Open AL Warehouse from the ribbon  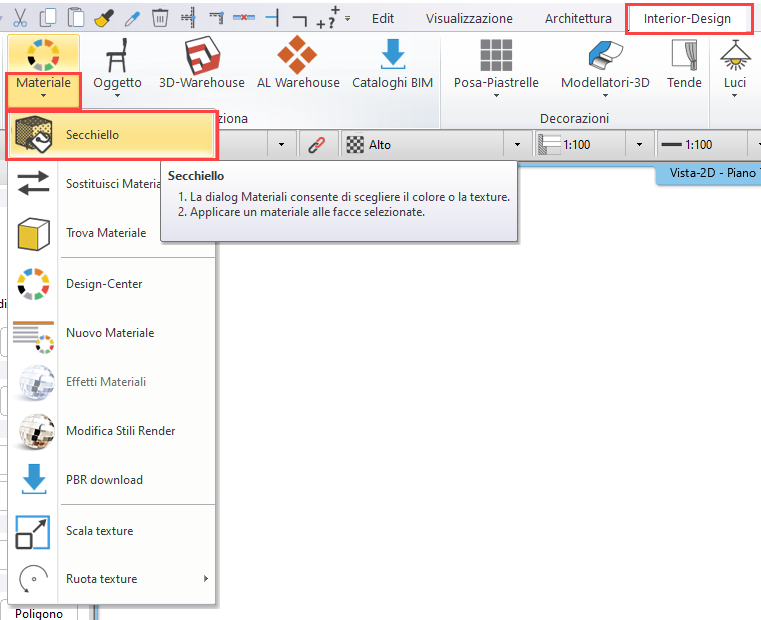(x=298, y=63)
